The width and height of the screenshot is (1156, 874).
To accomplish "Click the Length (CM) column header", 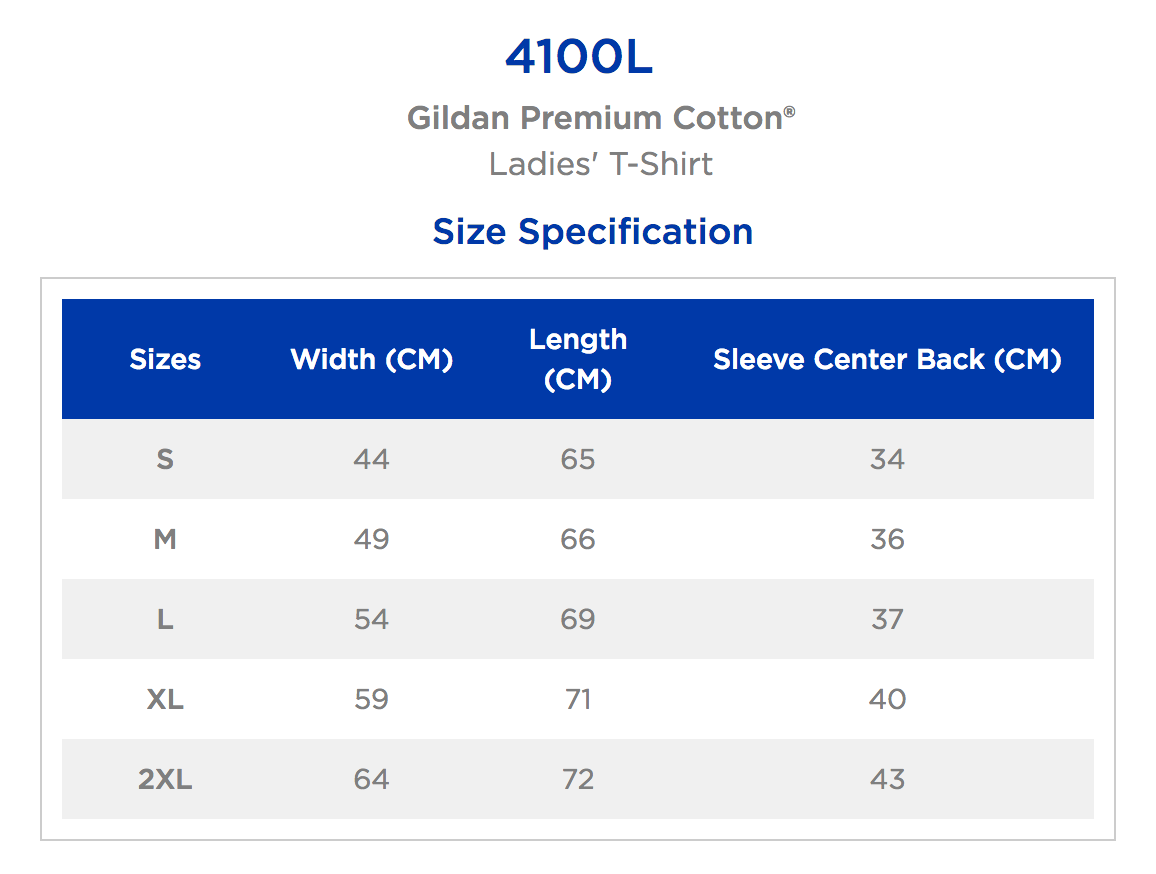I will click(x=578, y=360).
